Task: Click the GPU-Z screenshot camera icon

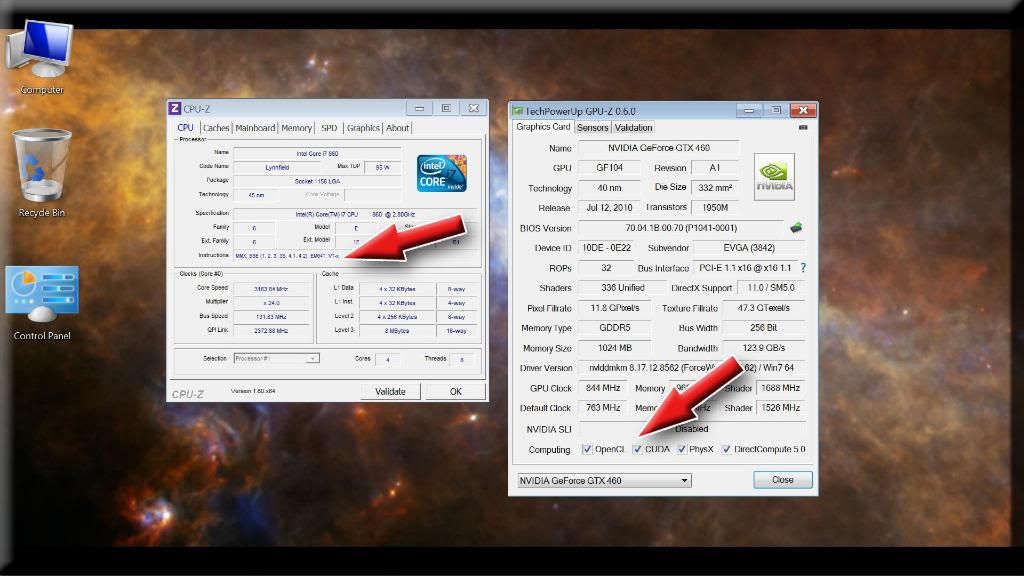Action: click(x=803, y=127)
